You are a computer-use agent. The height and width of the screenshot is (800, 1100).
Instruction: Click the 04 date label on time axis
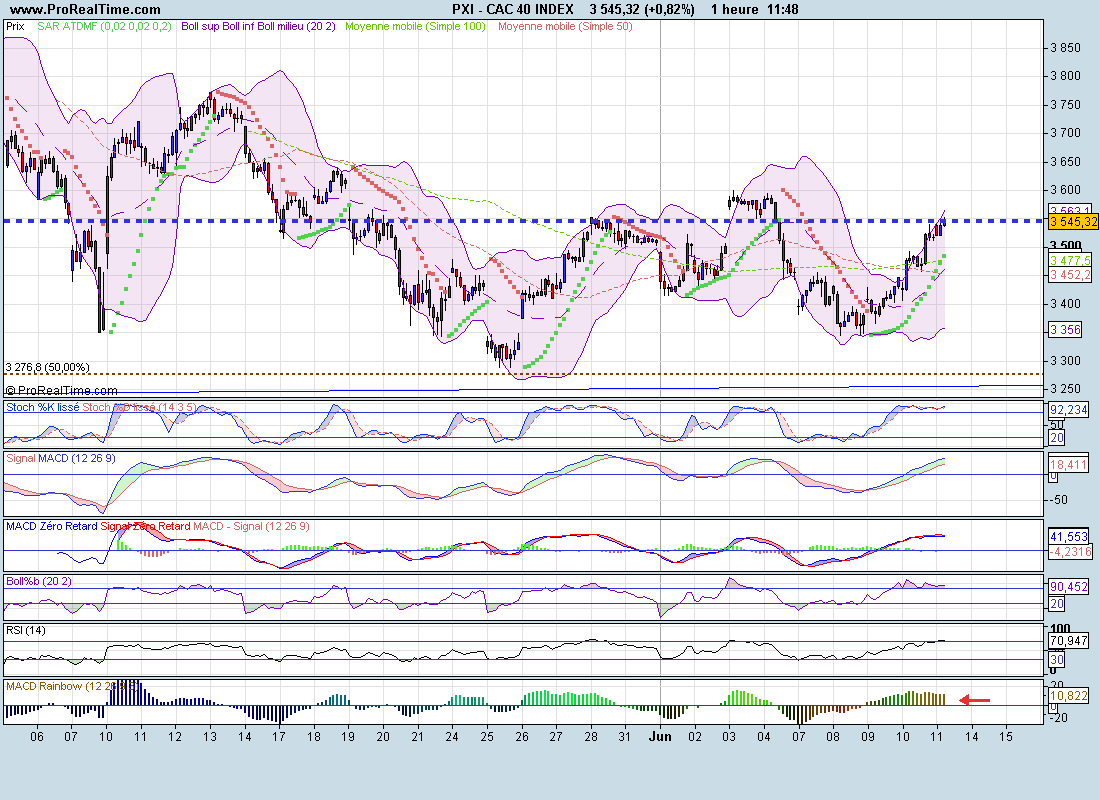click(763, 737)
